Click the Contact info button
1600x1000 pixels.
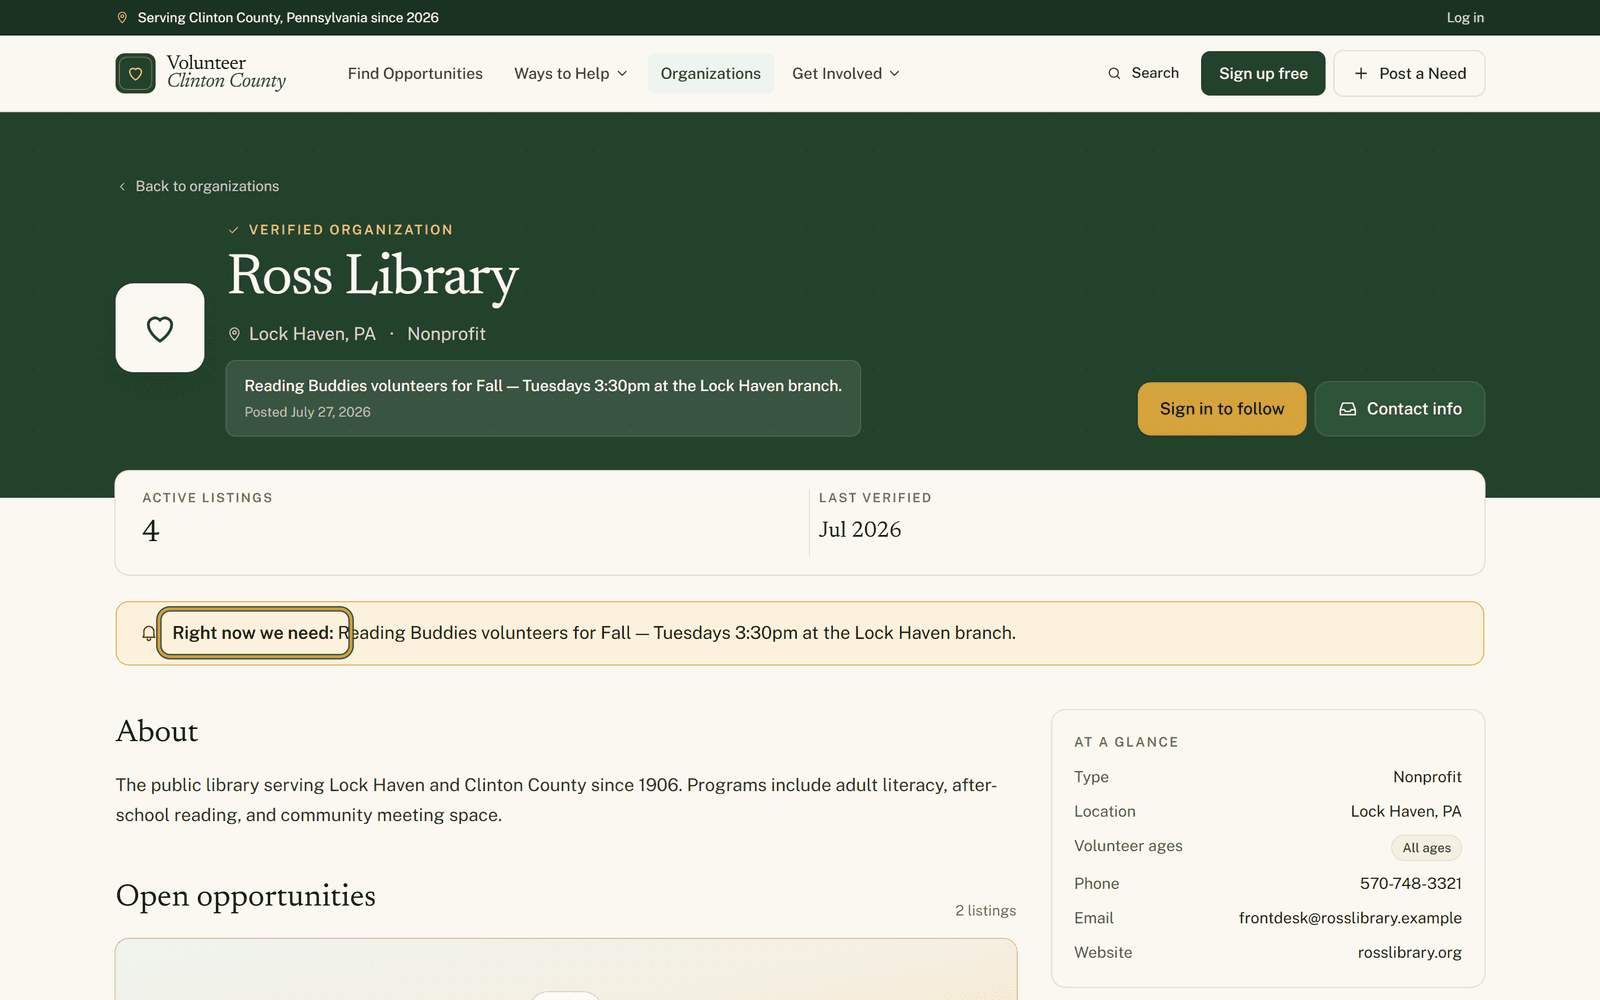1400,409
